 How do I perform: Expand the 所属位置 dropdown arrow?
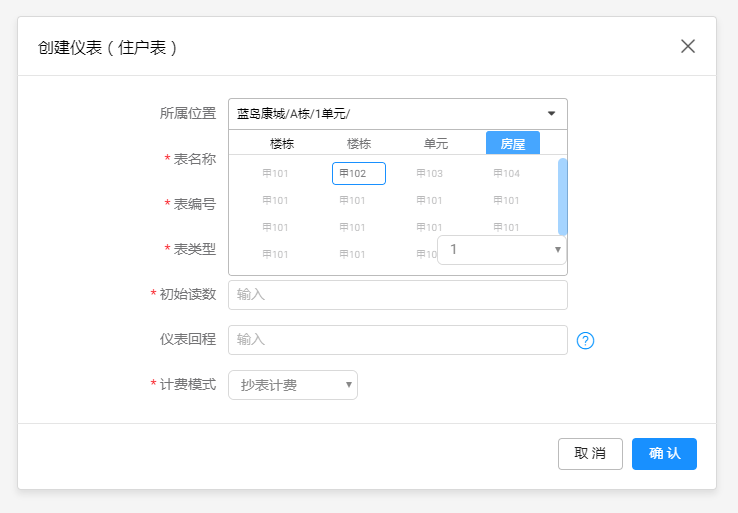551,113
